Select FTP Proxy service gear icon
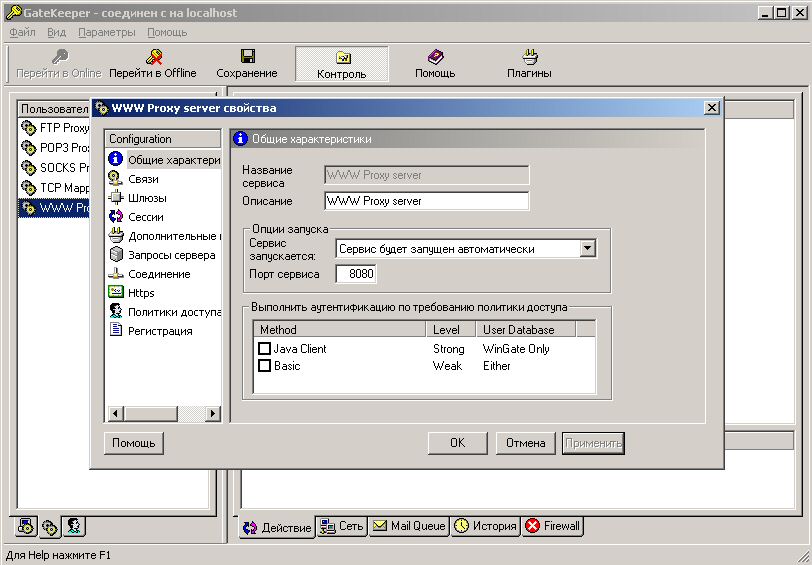Image resolution: width=812 pixels, height=565 pixels. click(x=28, y=127)
